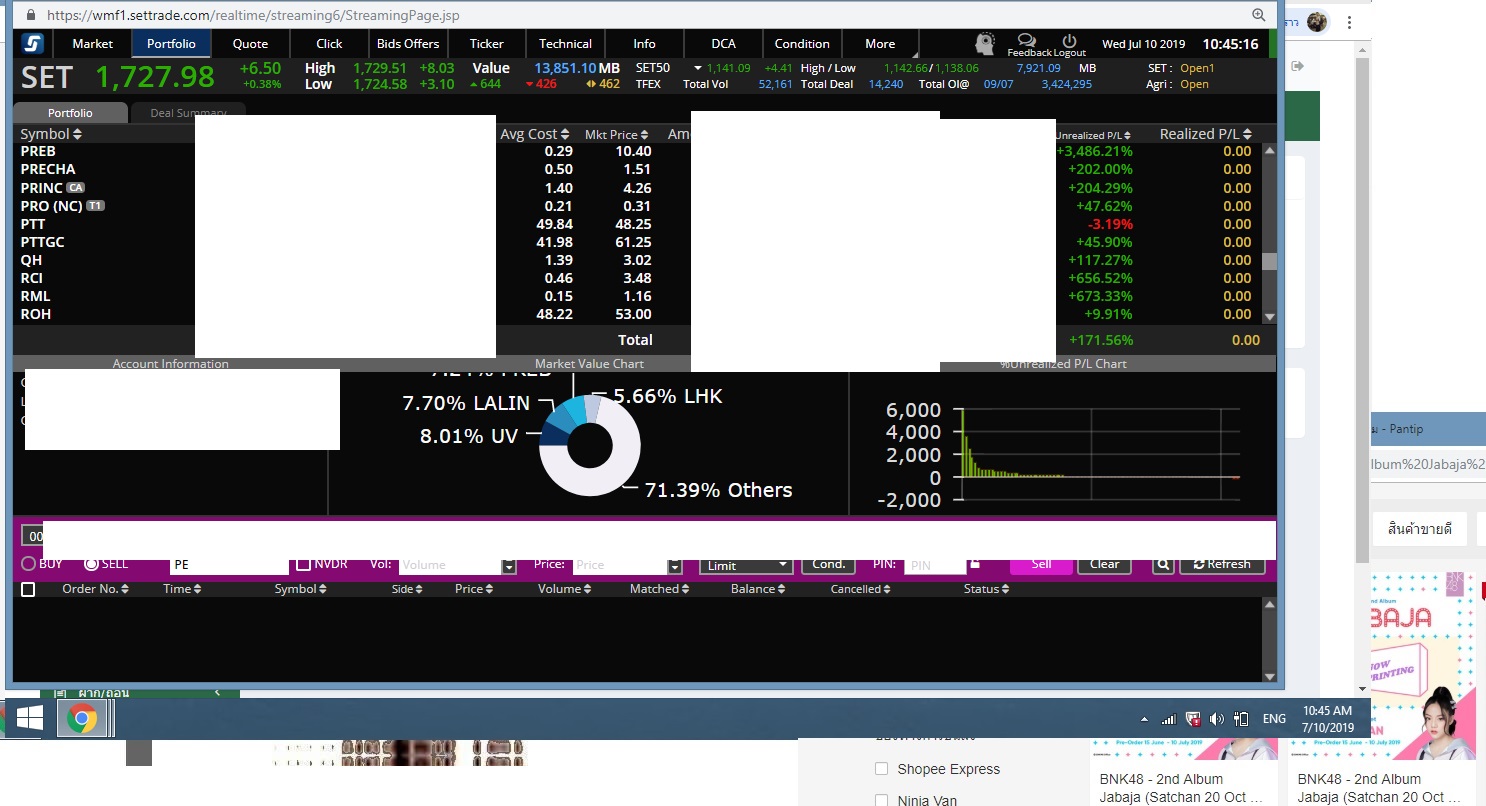
Task: Click the ROH symbol in portfolio
Action: click(36, 314)
